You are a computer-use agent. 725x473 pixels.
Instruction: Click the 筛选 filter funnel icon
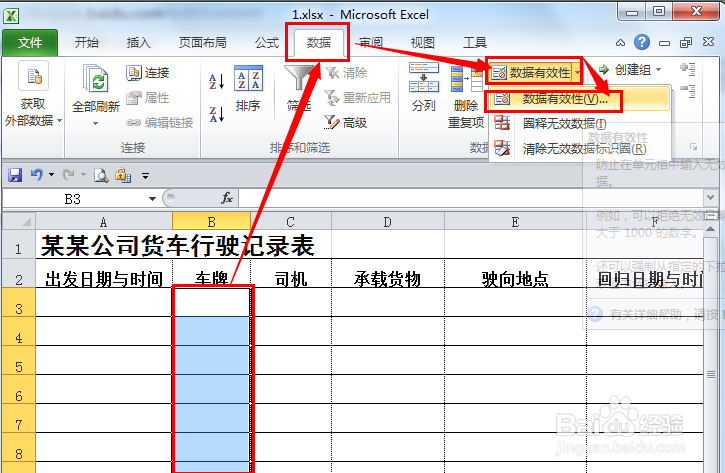click(298, 78)
